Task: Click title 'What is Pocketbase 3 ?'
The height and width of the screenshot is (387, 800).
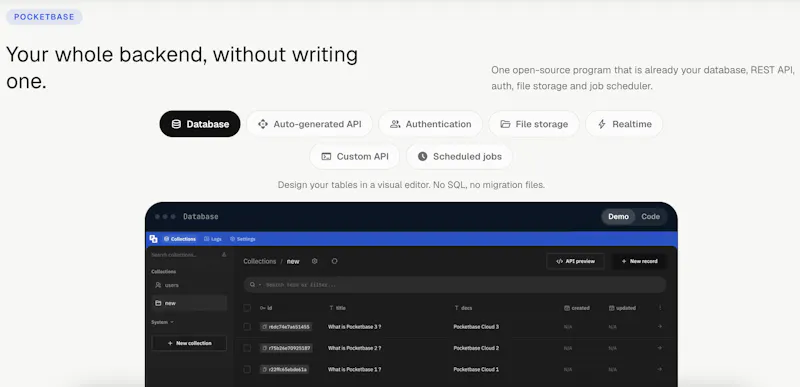Action: point(355,327)
